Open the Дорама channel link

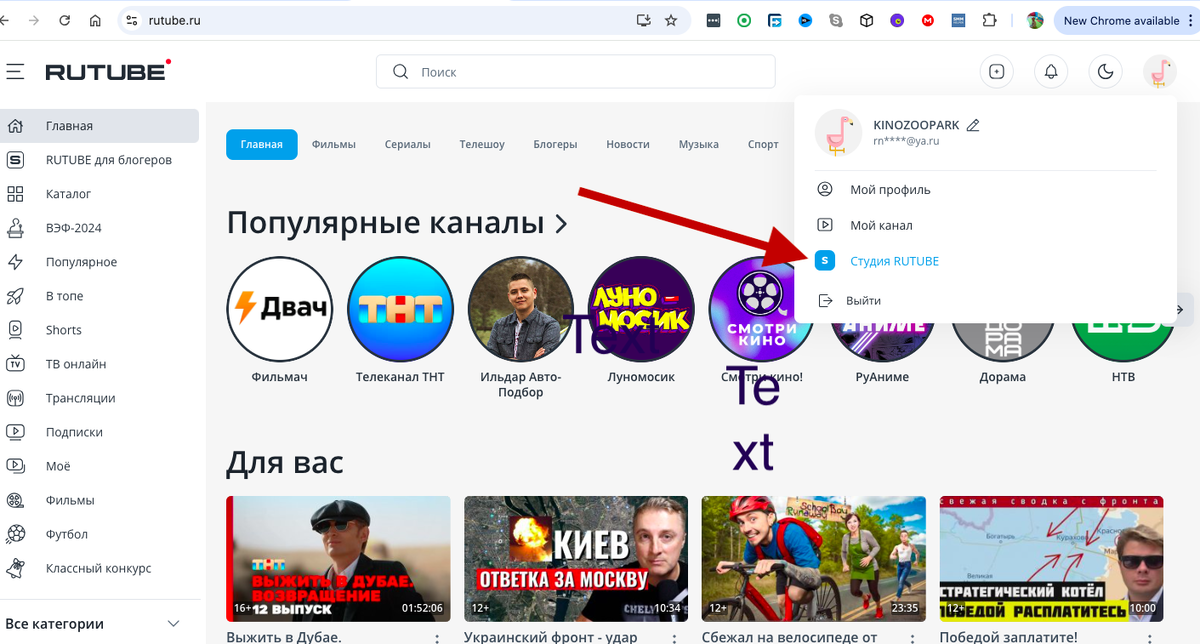tap(1003, 377)
